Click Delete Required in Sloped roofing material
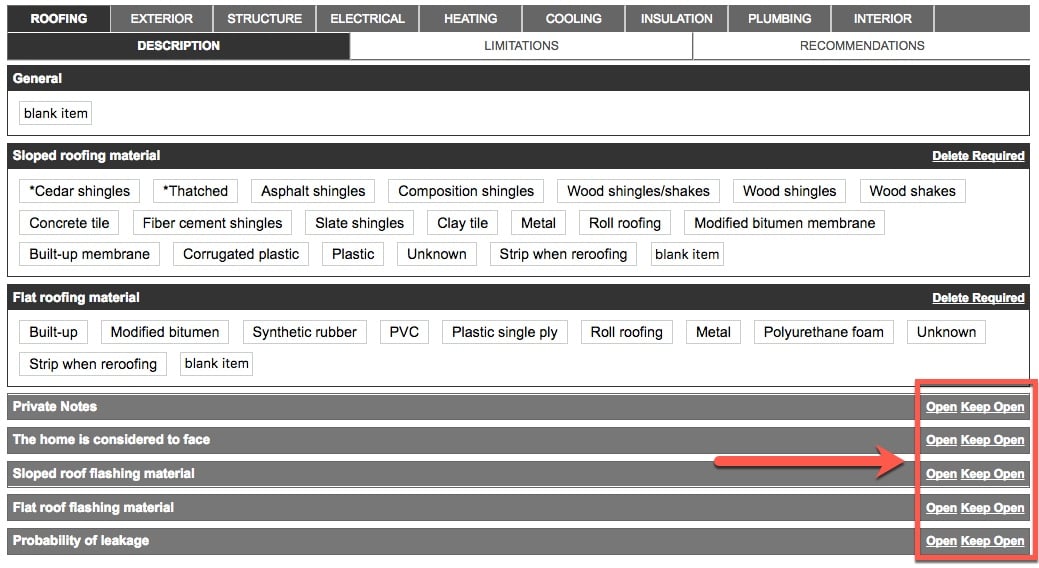The width and height of the screenshot is (1039, 568). tap(977, 156)
